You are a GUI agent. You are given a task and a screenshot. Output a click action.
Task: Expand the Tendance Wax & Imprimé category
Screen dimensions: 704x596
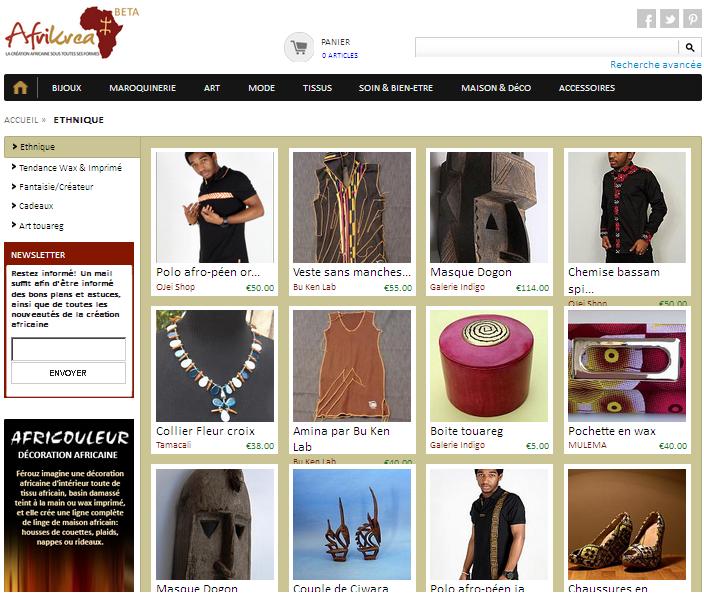[x=66, y=168]
